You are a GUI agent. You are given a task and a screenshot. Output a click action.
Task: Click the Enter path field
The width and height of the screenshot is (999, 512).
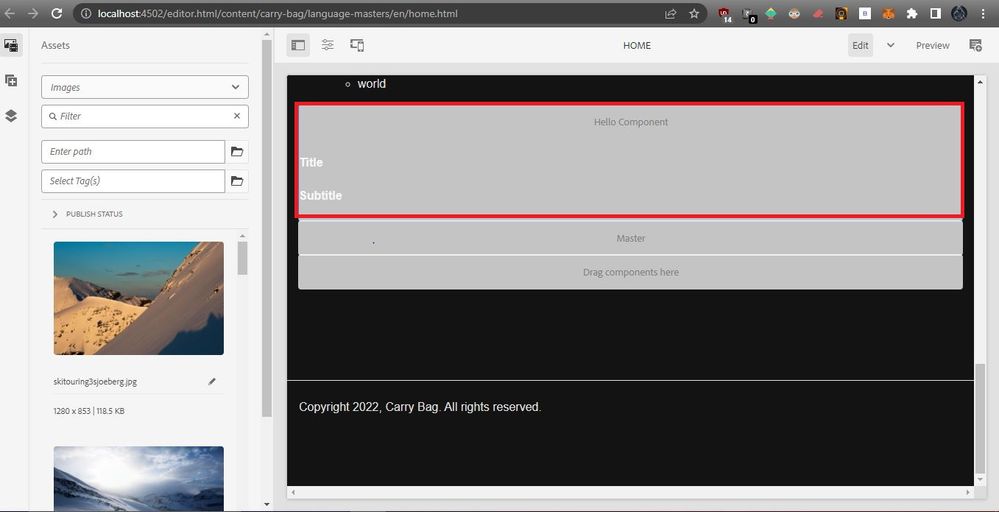click(133, 152)
